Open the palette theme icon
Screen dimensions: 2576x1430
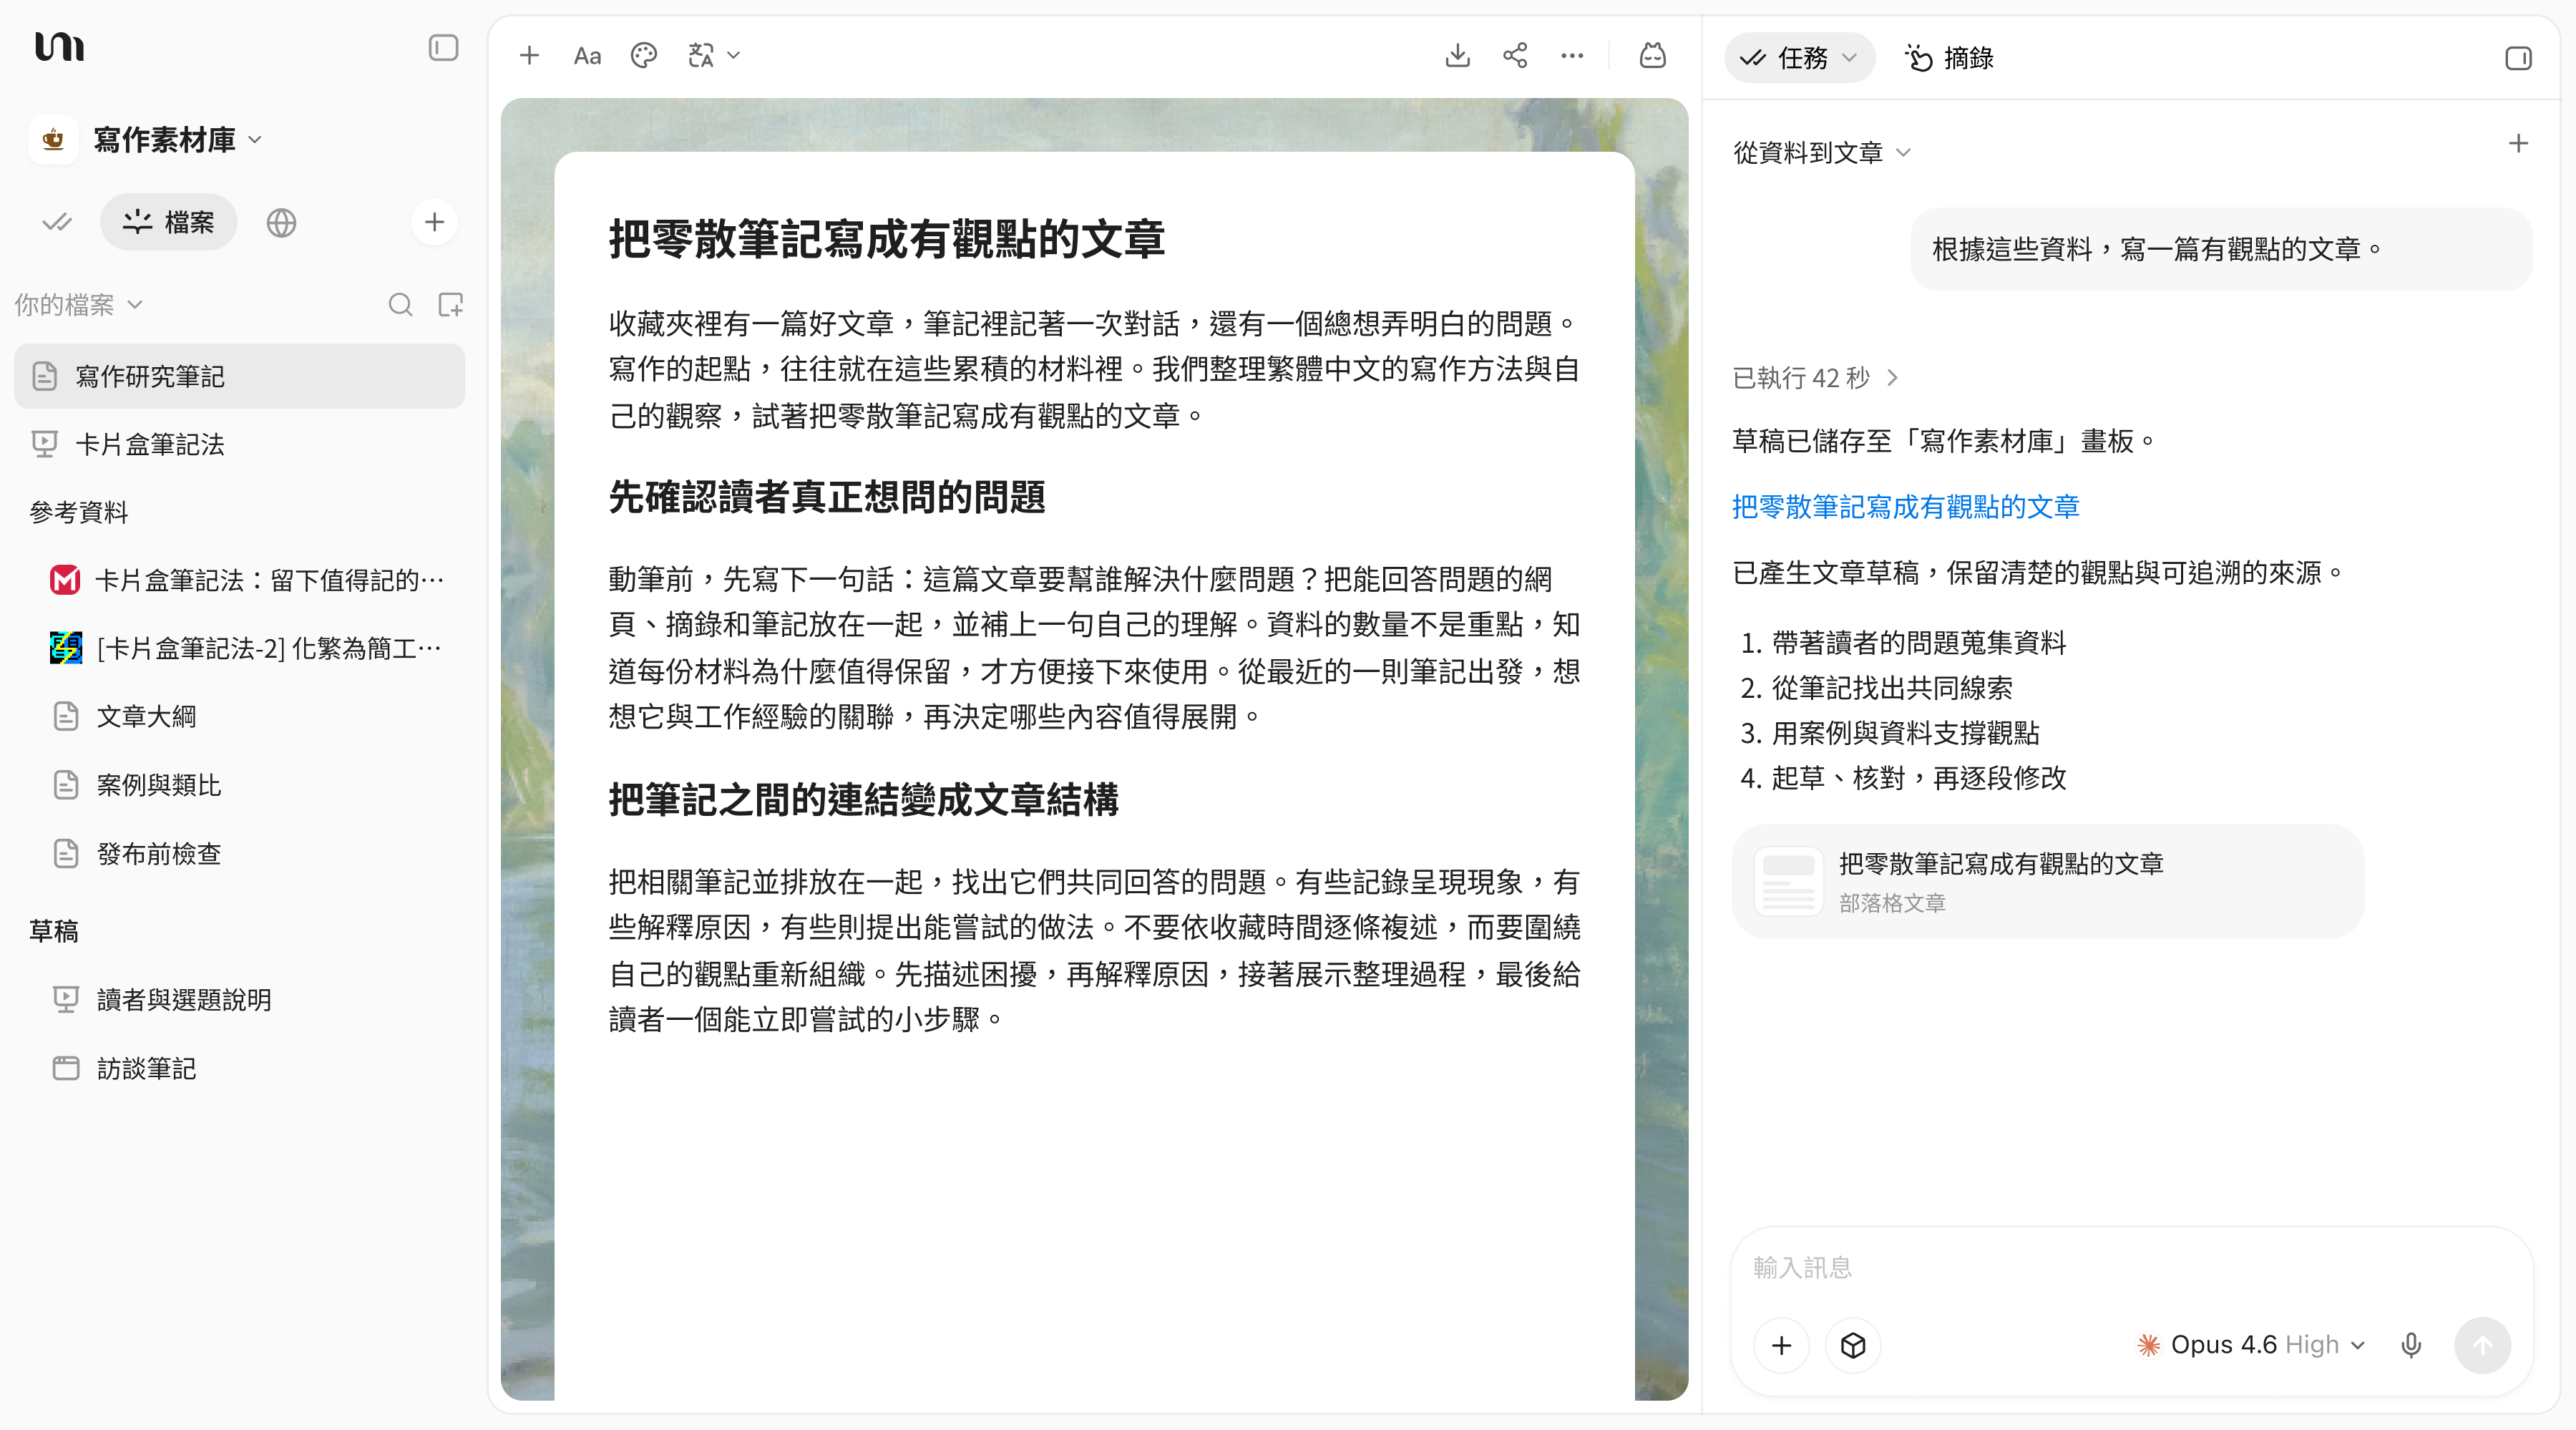click(x=644, y=56)
